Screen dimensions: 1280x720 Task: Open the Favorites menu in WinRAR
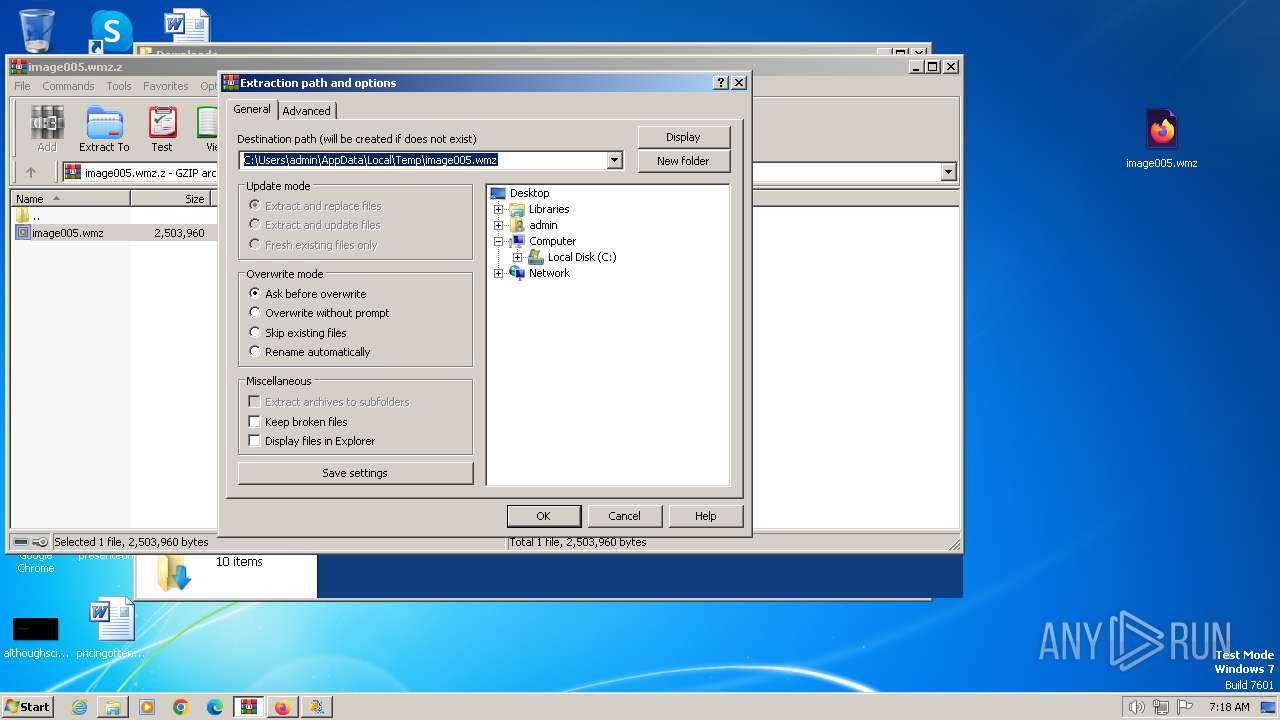[x=166, y=86]
